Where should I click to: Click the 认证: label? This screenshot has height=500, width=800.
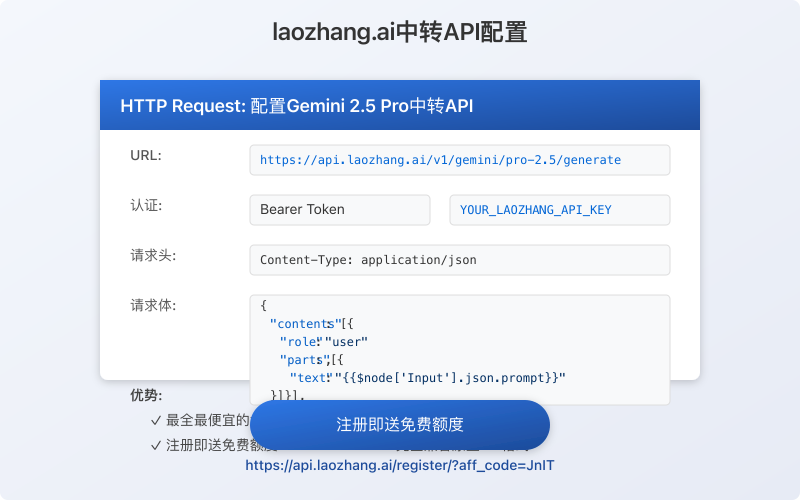tap(146, 205)
